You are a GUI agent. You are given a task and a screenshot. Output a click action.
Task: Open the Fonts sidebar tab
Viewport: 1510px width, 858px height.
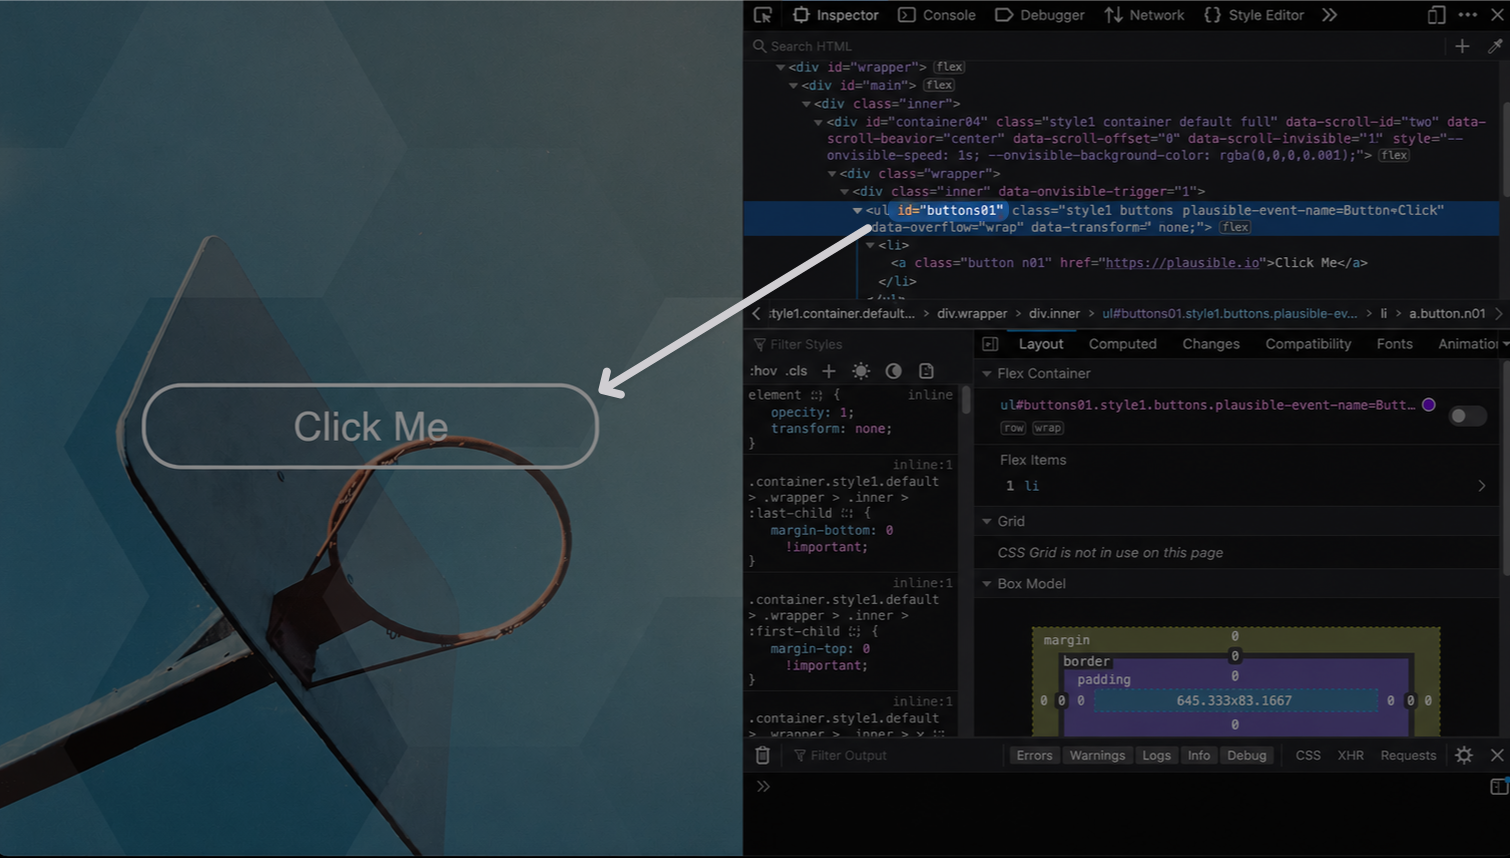coord(1394,344)
